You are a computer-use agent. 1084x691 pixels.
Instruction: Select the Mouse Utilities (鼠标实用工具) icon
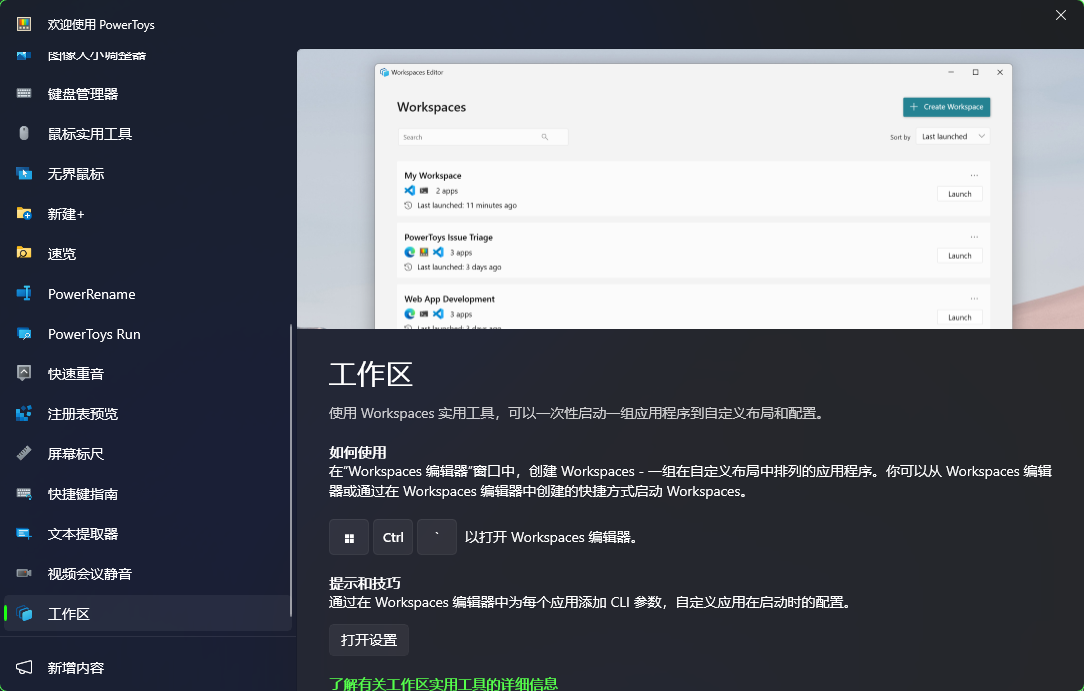coord(24,133)
